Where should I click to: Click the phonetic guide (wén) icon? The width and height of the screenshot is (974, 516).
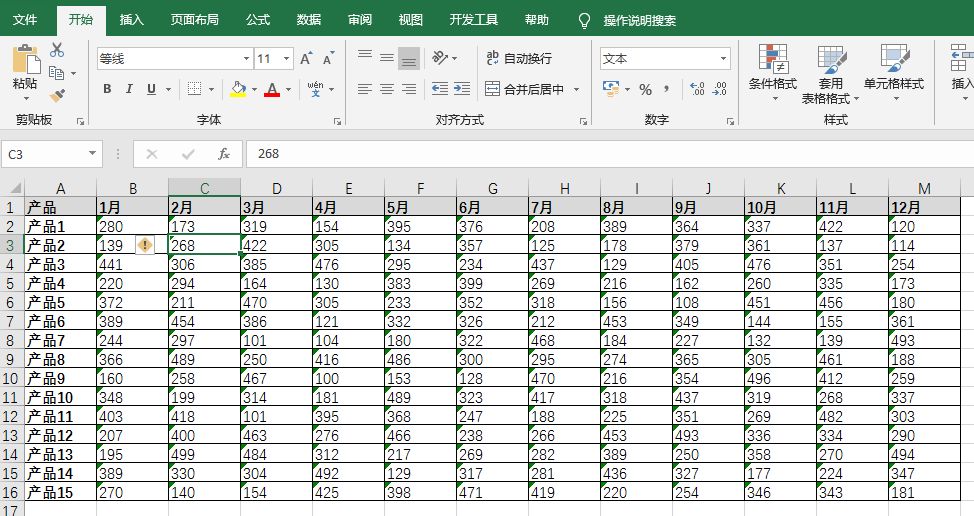316,89
